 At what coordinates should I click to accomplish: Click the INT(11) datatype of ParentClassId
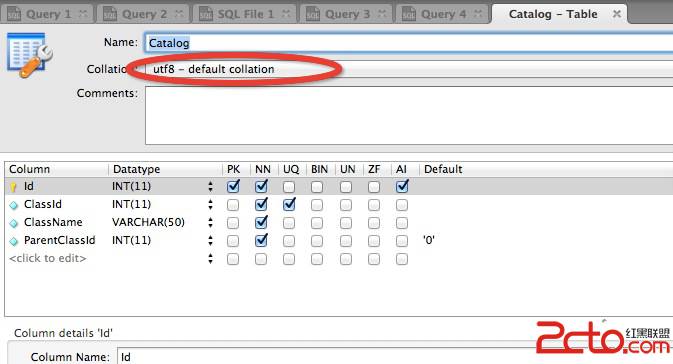[131, 240]
